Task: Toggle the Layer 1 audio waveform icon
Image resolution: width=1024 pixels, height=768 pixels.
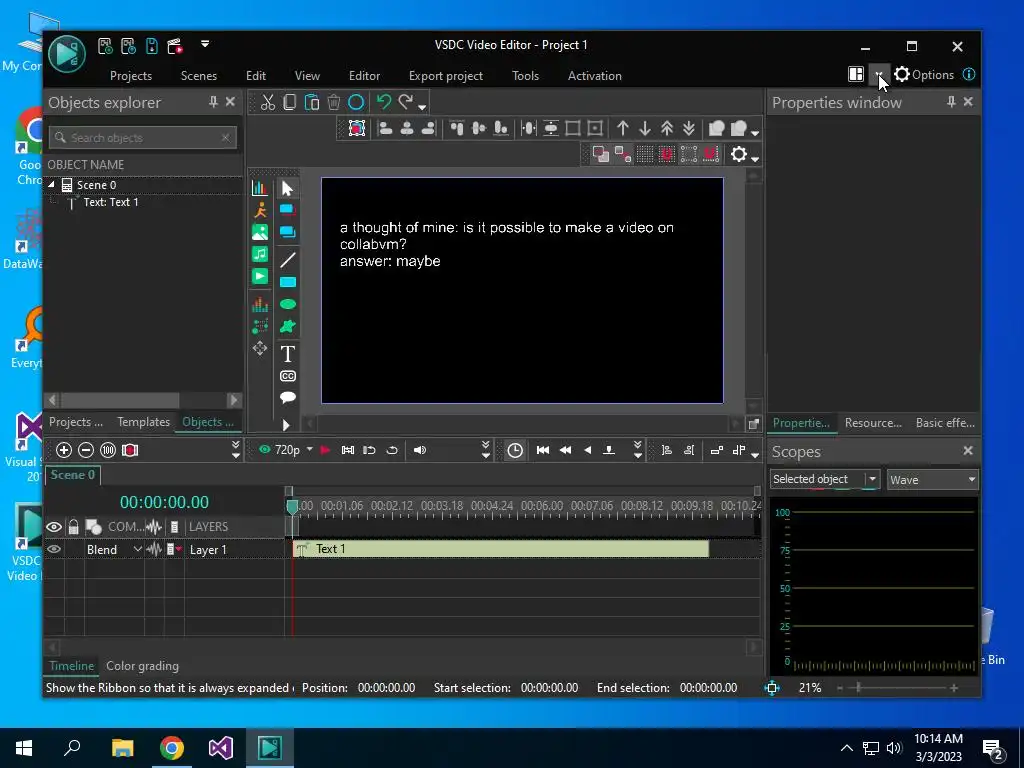Action: (x=153, y=549)
